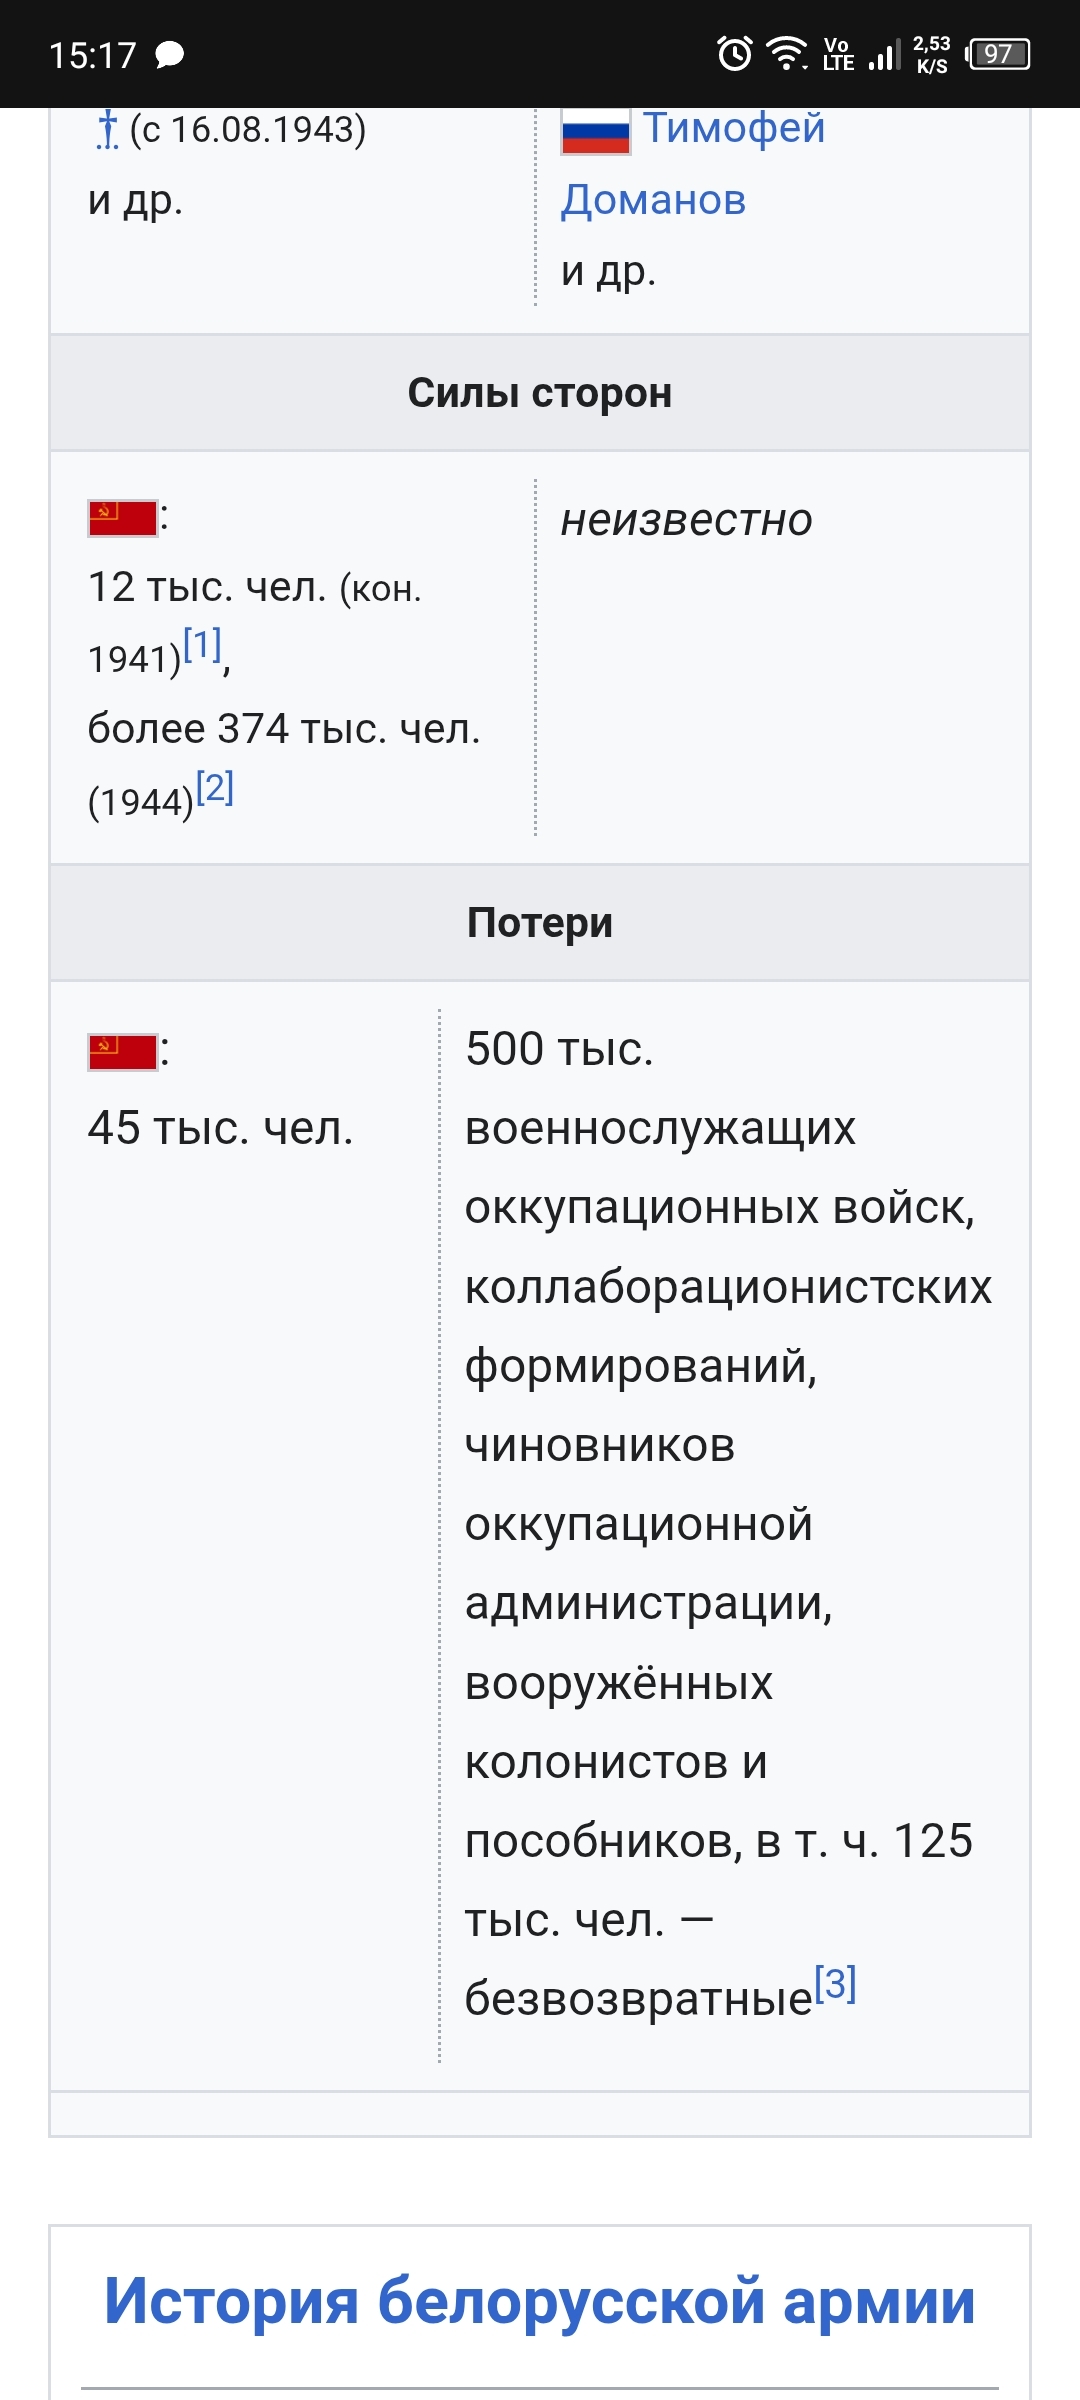Tap the VoLTE indicator icon

pyautogui.click(x=838, y=54)
